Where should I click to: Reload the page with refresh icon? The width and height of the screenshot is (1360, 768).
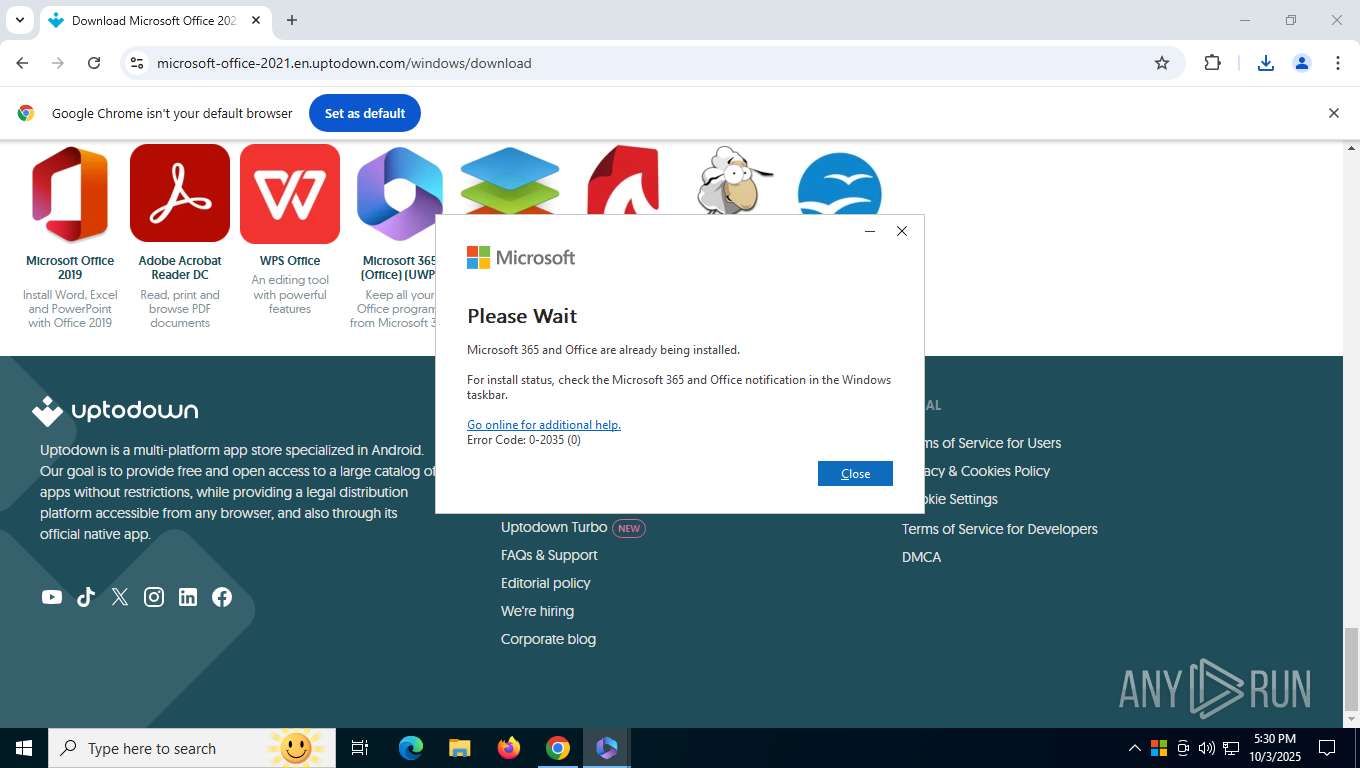[94, 63]
